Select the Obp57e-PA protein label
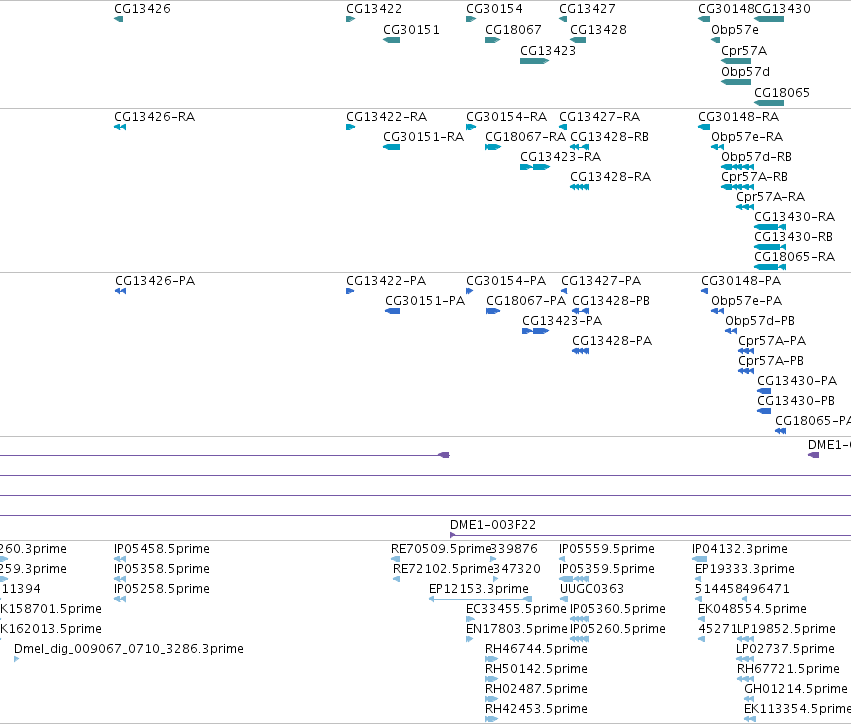Viewport: 851px width, 724px height. tap(746, 301)
